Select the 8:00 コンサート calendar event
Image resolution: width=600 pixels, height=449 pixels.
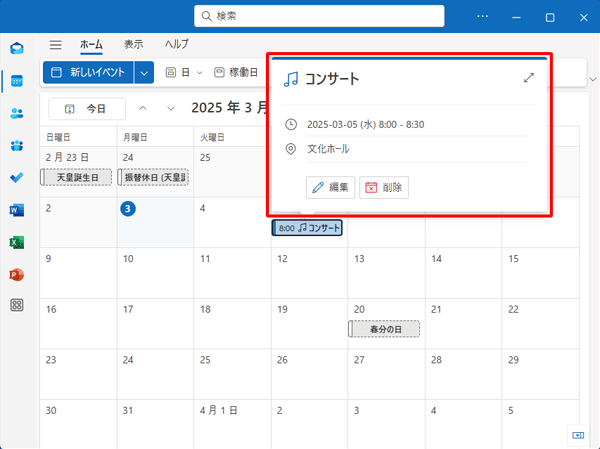point(307,228)
